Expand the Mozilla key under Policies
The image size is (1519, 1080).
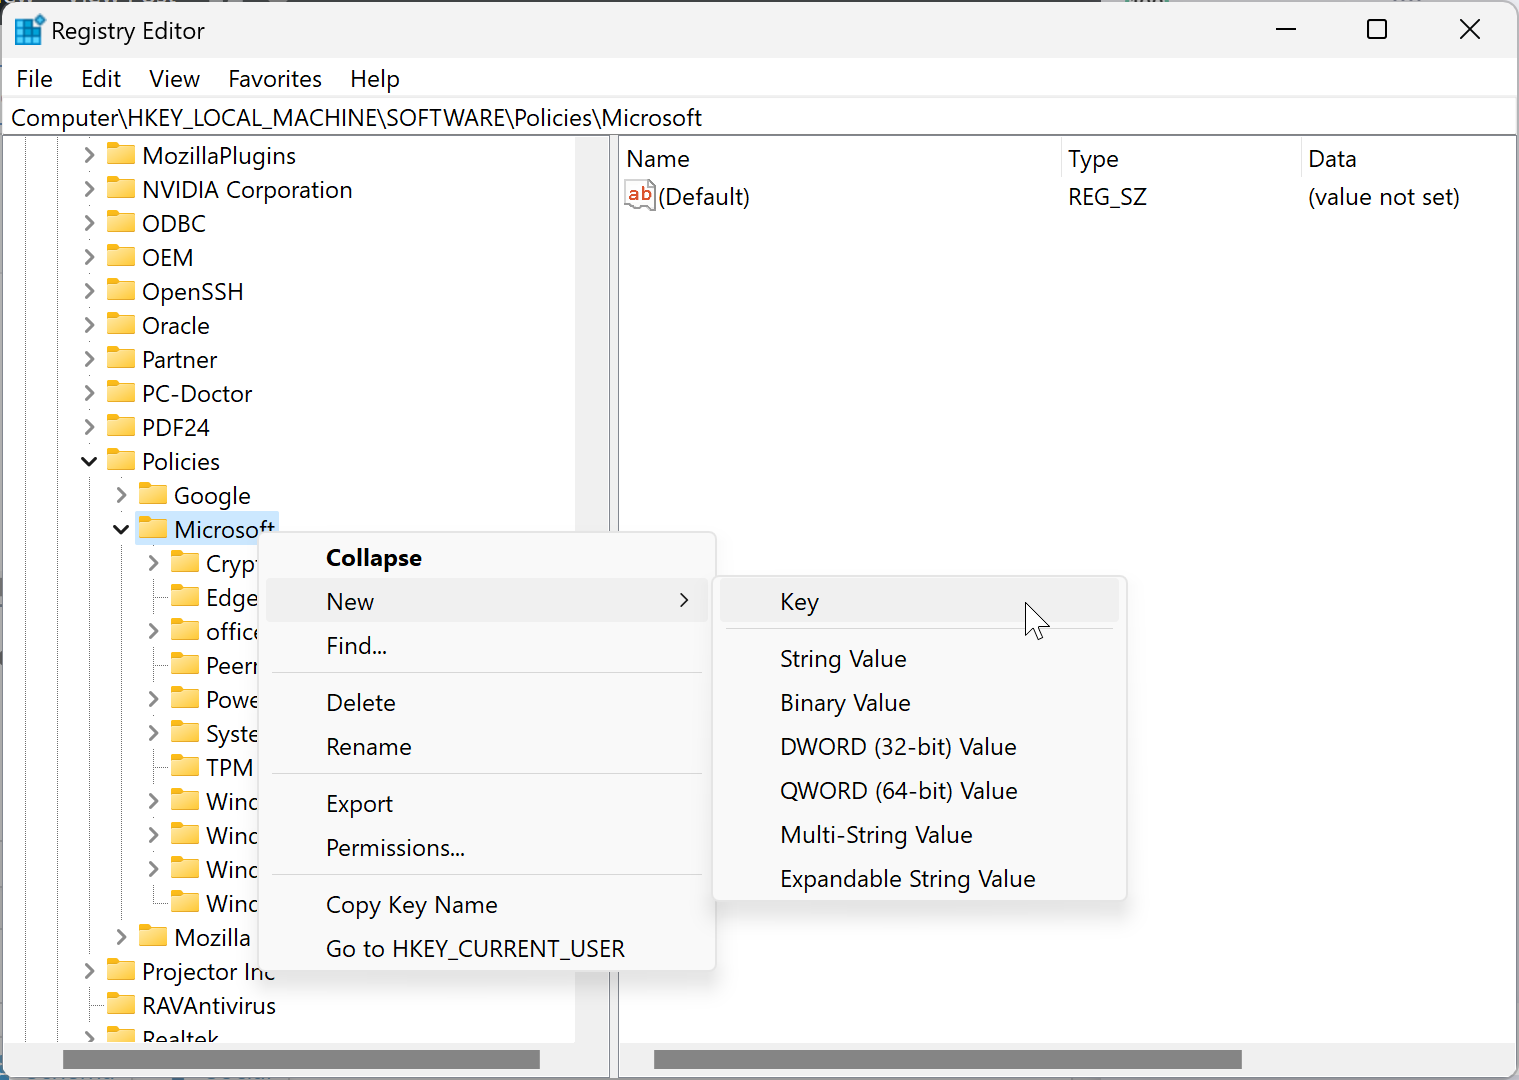tap(121, 937)
